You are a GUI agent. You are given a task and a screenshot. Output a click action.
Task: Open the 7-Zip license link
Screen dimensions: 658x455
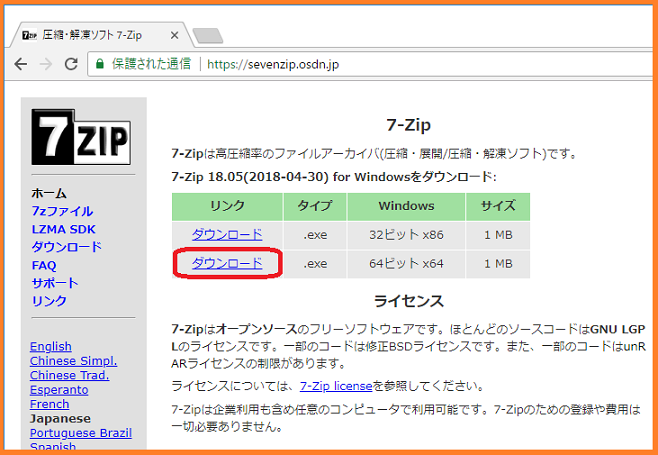click(336, 386)
